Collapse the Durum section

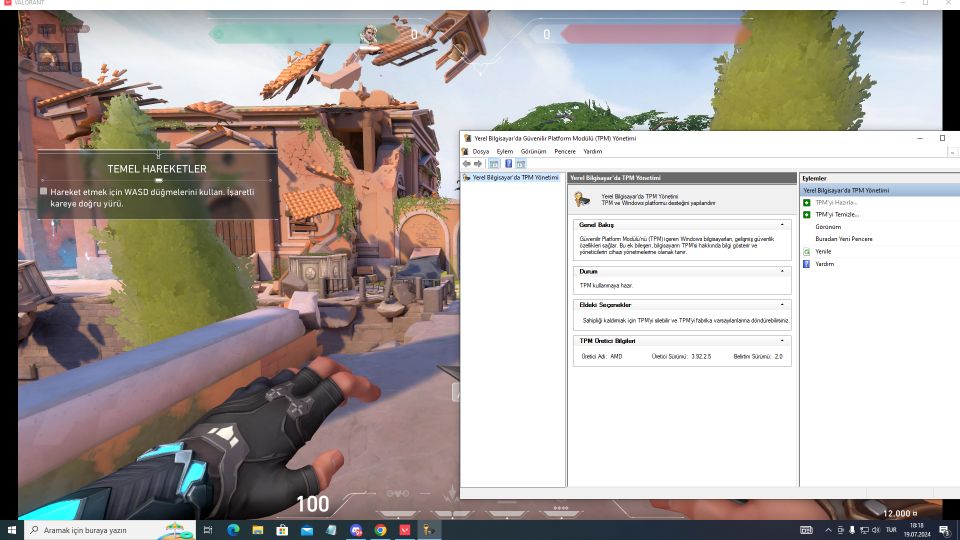[782, 271]
